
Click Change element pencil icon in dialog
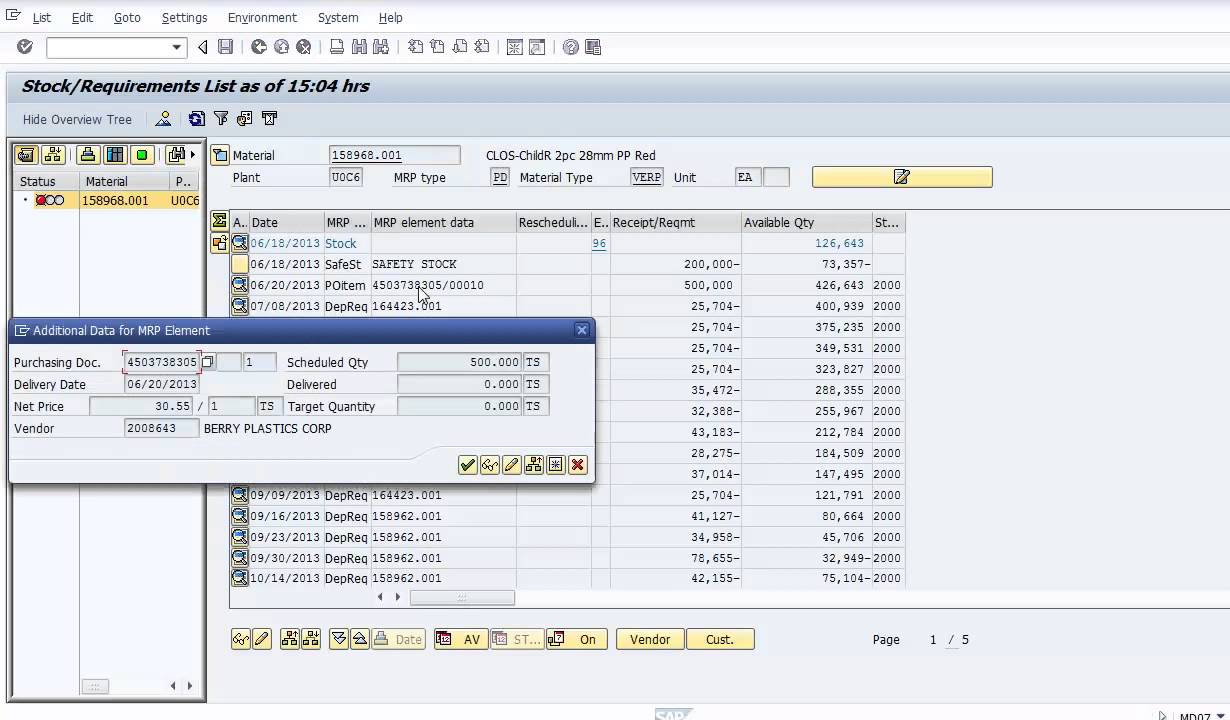[x=511, y=465]
